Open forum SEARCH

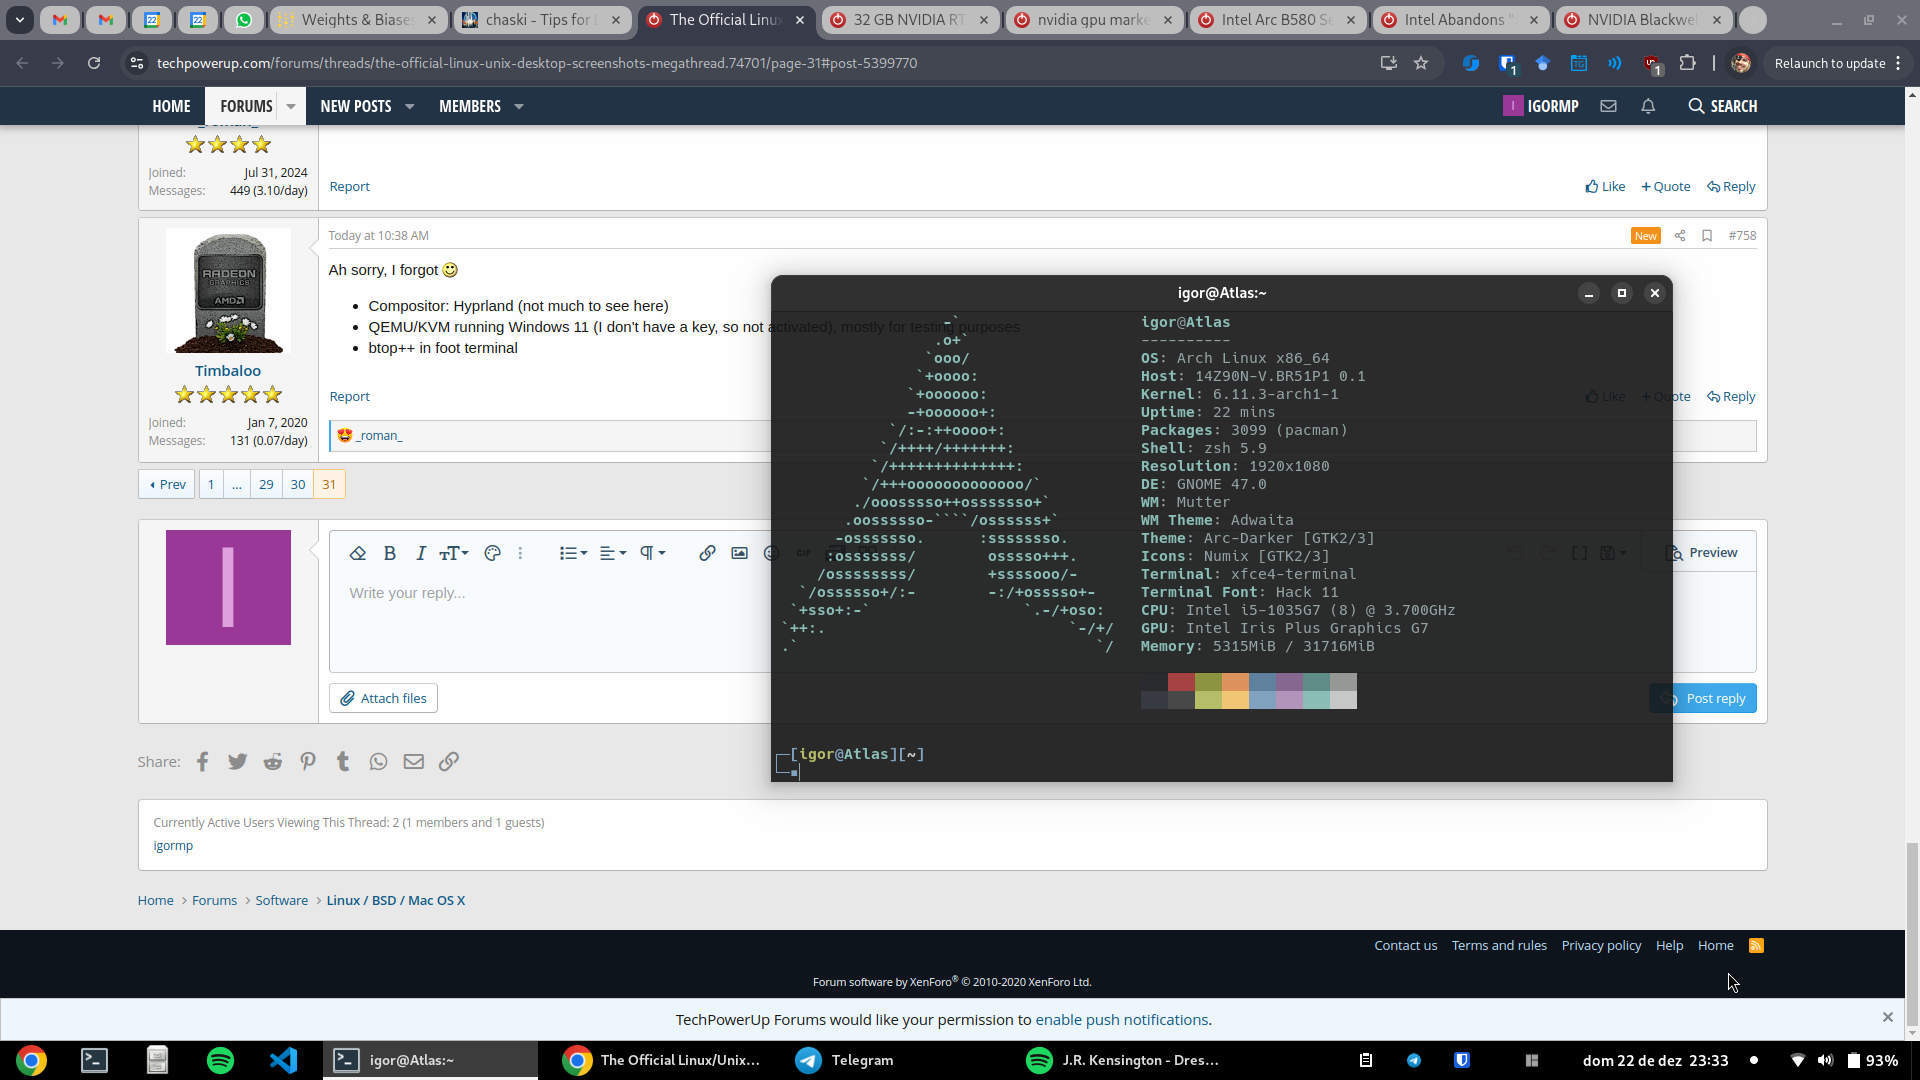1722,106
